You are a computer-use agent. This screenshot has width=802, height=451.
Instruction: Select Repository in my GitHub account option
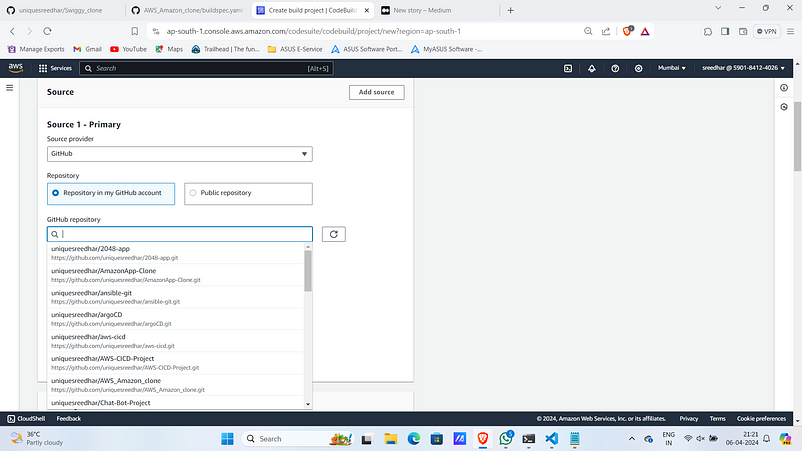point(110,194)
